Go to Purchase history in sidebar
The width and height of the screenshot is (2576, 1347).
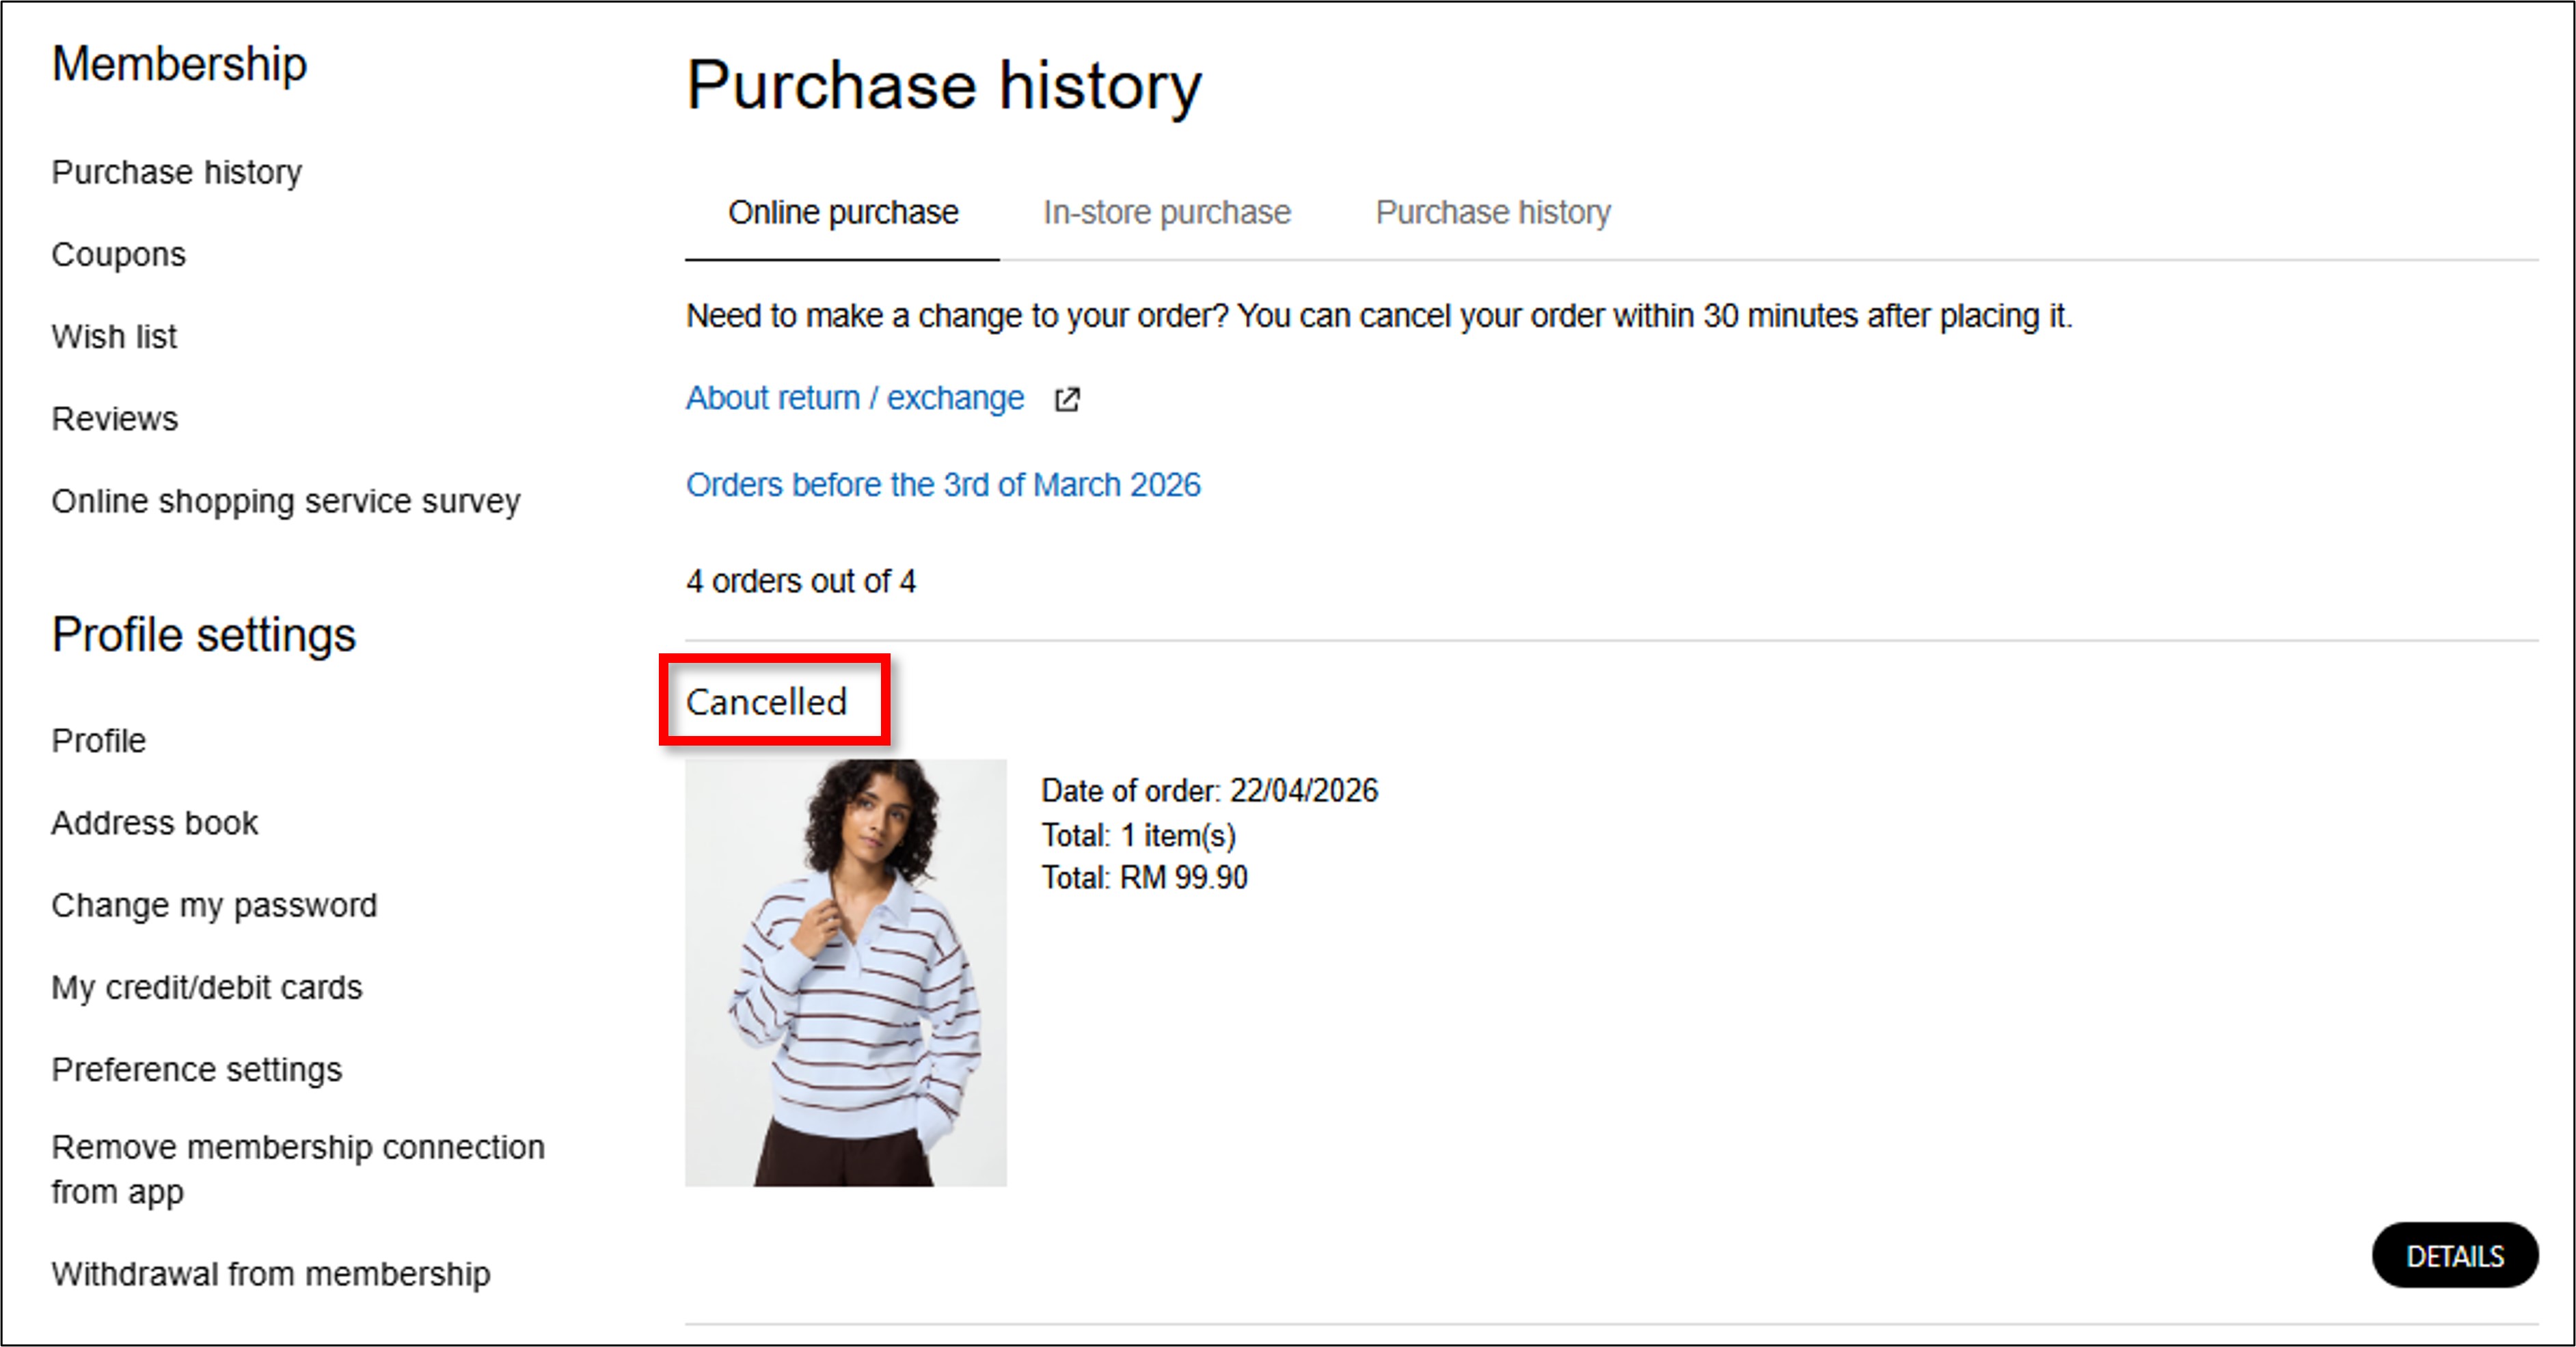176,172
